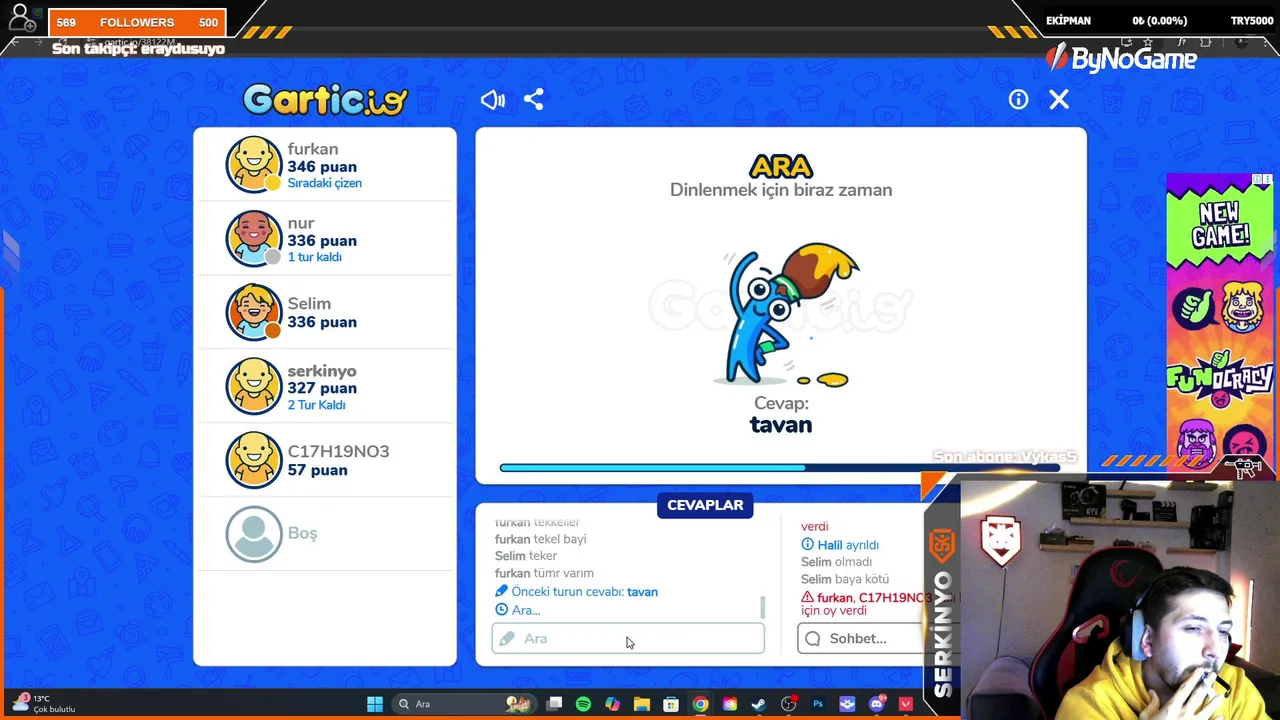
Task: Click the 'Selim teker' answer line
Action: [x=526, y=556]
